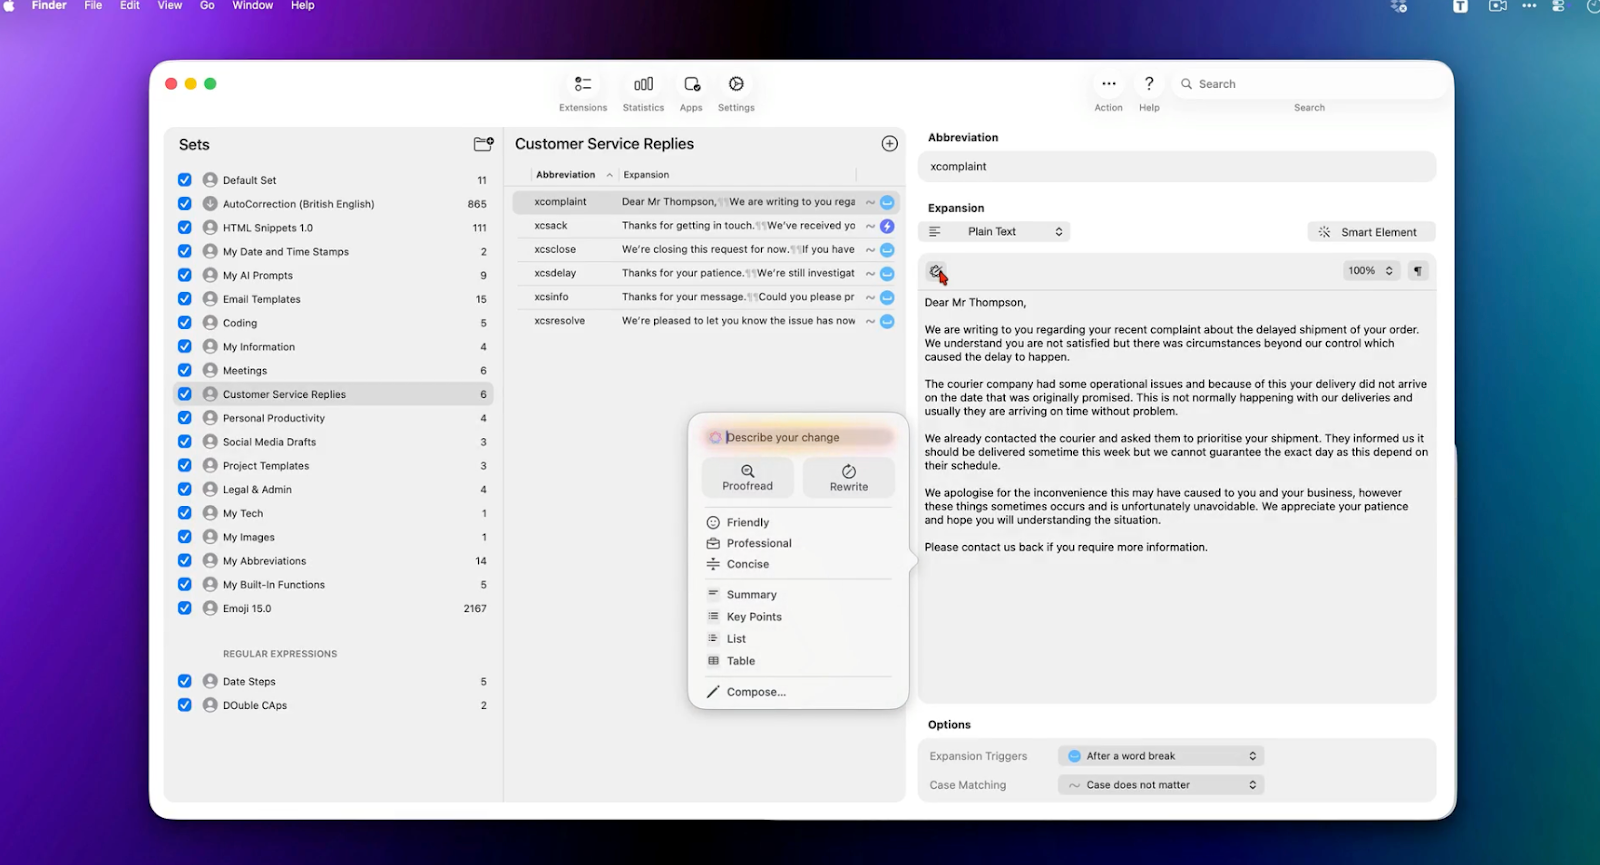
Task: Click the new set folder icon next to Sets
Action: [483, 144]
